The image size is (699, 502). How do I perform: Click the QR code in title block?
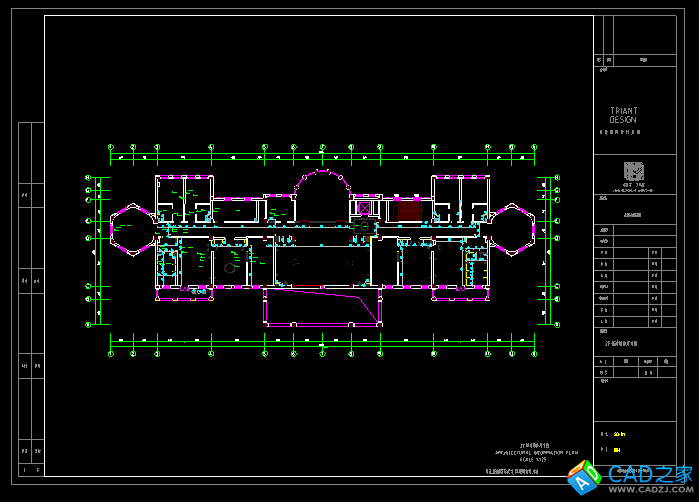point(634,170)
